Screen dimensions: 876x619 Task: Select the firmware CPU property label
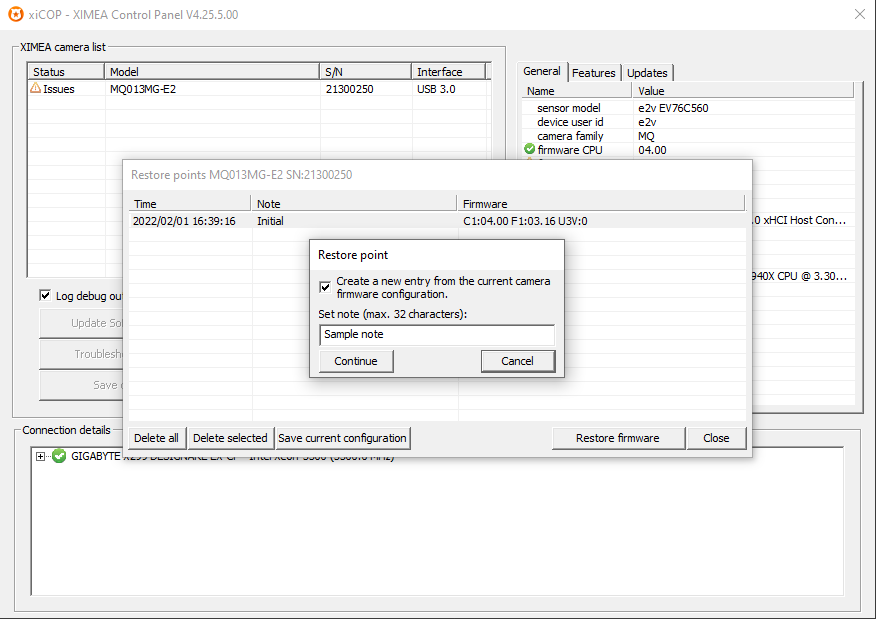(570, 150)
